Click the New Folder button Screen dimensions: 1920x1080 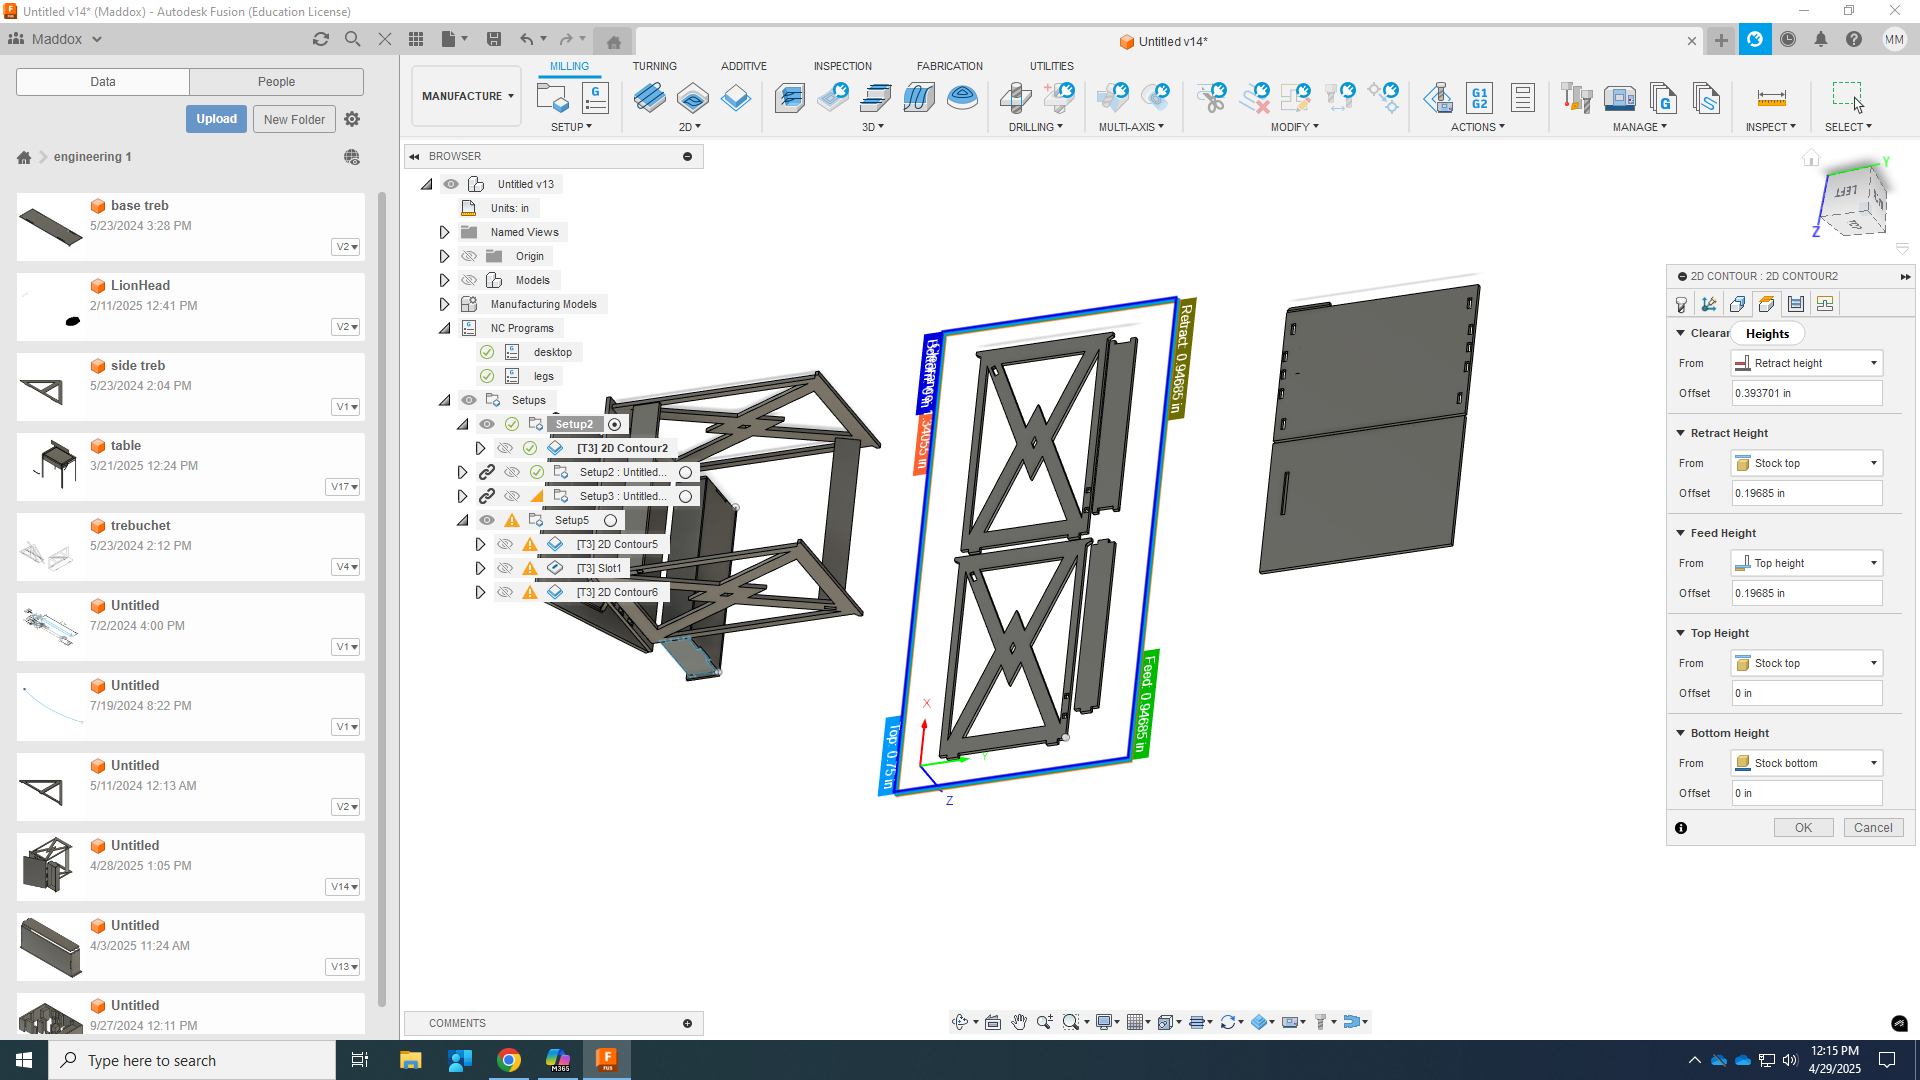pos(294,119)
